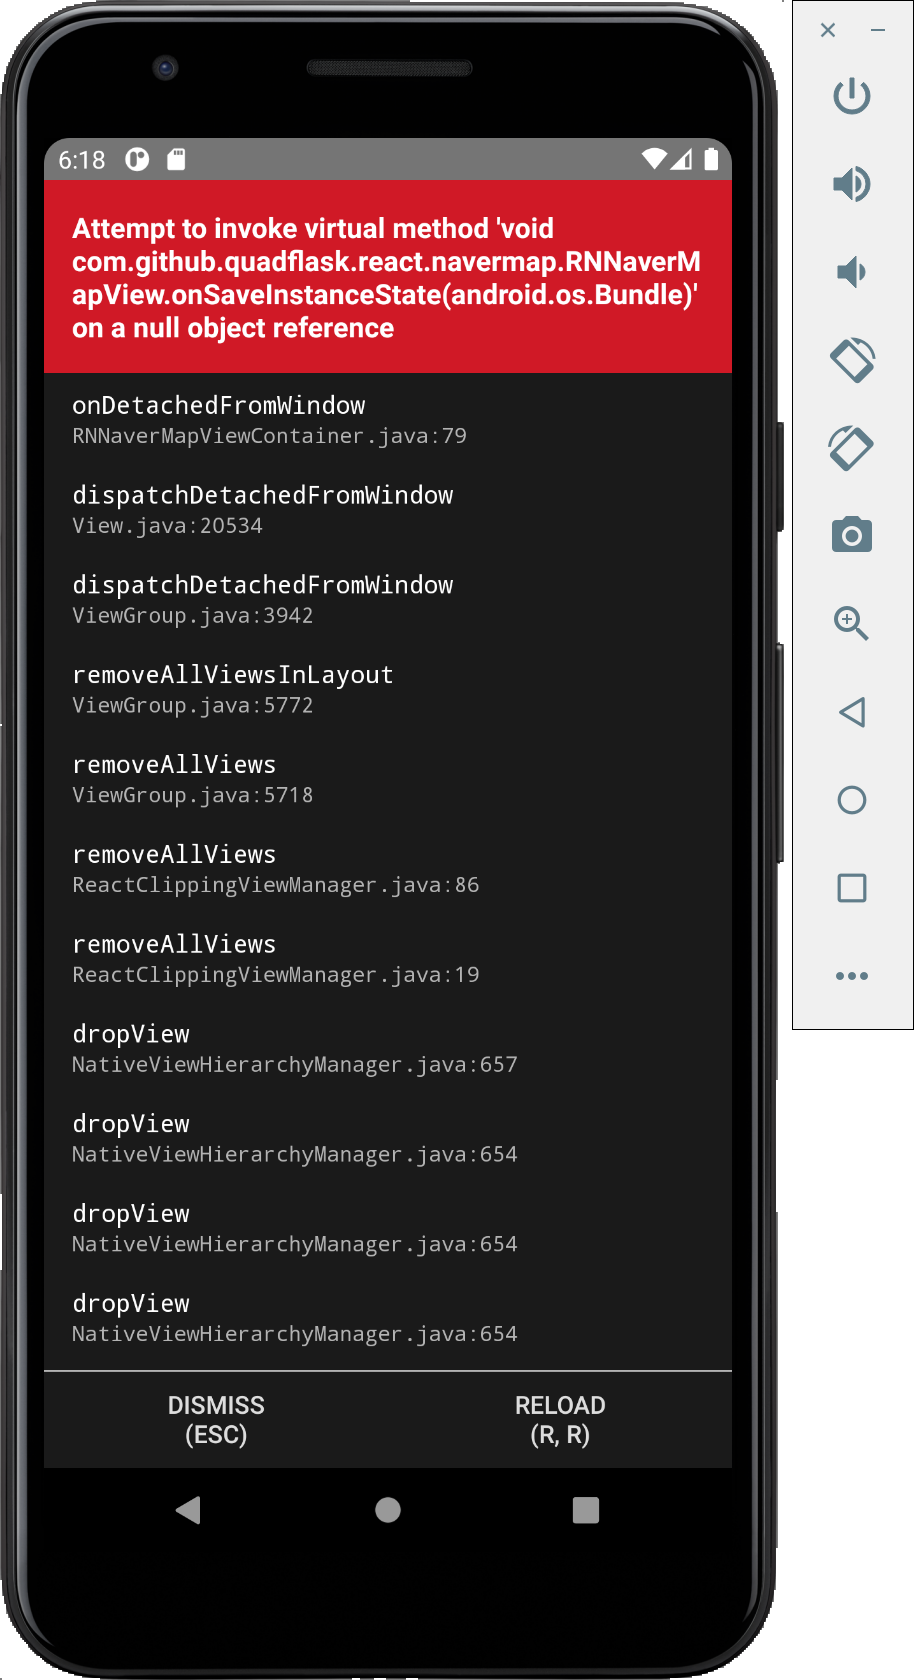Open RNNaverMapViewContainer.java line 79 frame

click(269, 435)
